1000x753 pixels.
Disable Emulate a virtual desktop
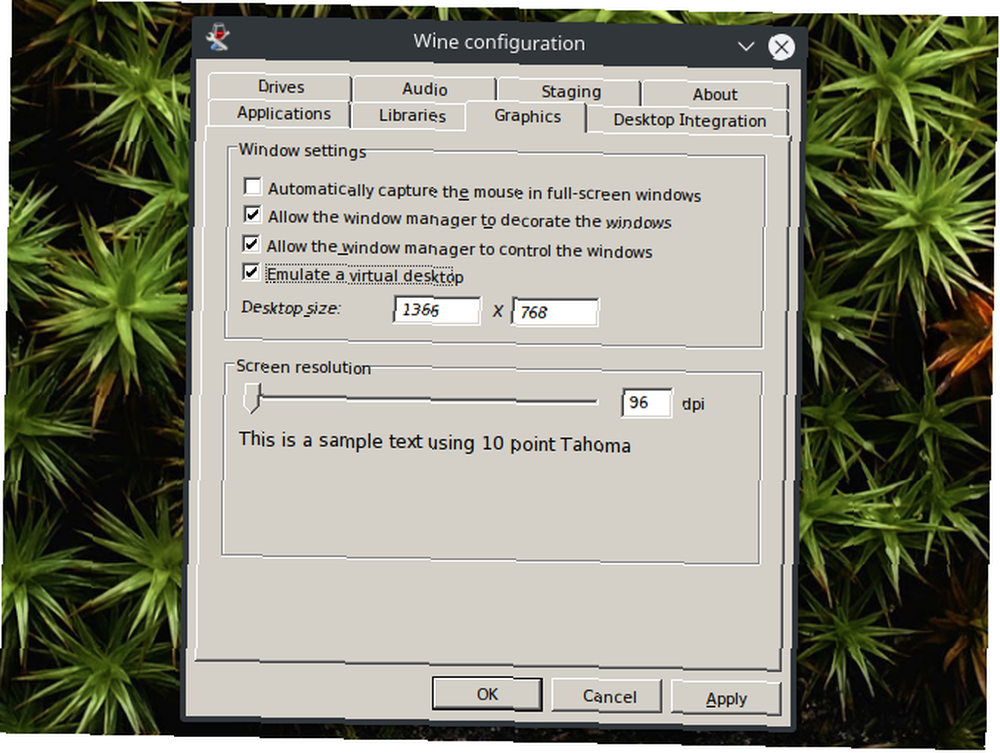coord(250,272)
